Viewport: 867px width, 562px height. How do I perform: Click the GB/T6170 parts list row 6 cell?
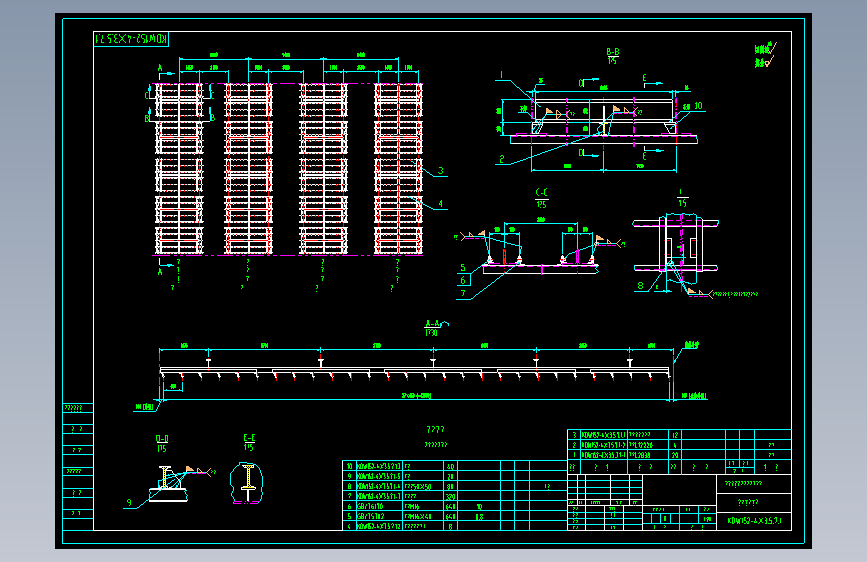tap(378, 506)
